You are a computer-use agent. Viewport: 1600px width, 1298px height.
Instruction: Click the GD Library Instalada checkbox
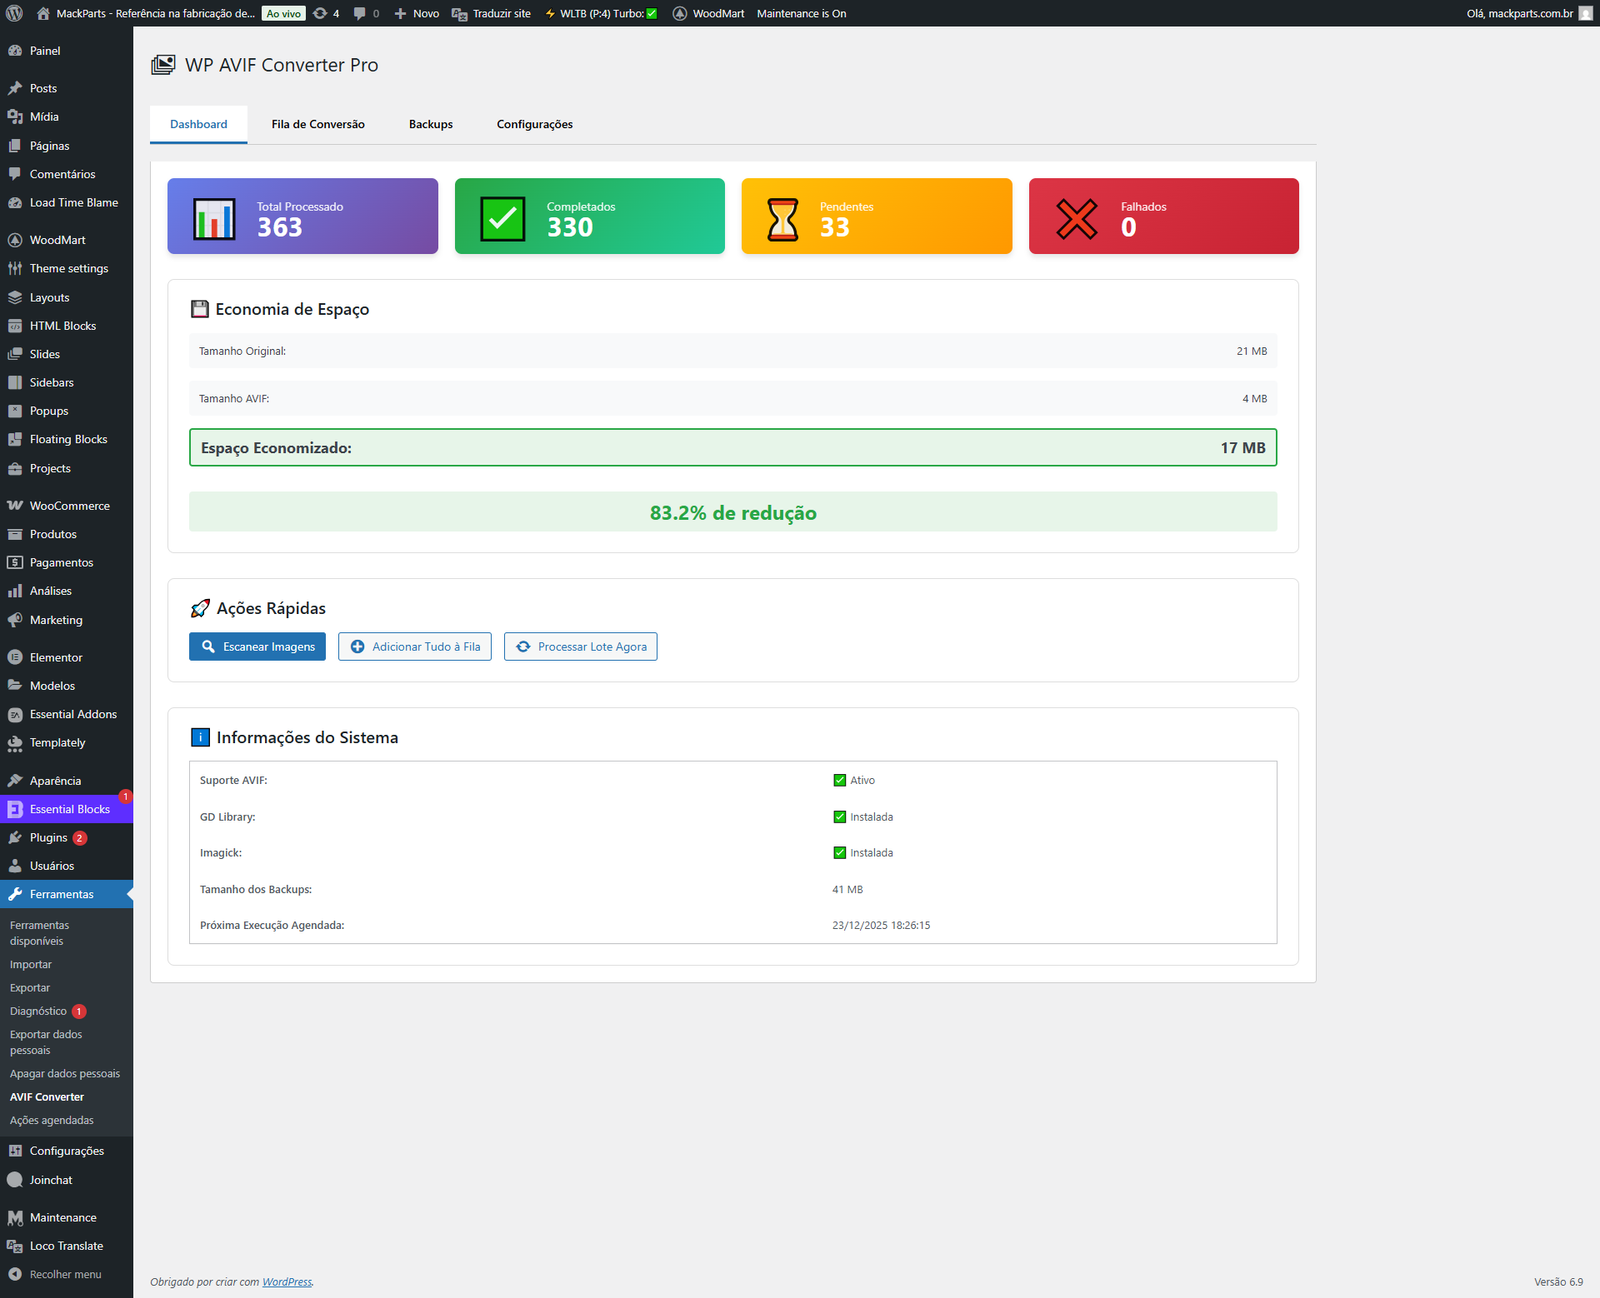(x=839, y=817)
